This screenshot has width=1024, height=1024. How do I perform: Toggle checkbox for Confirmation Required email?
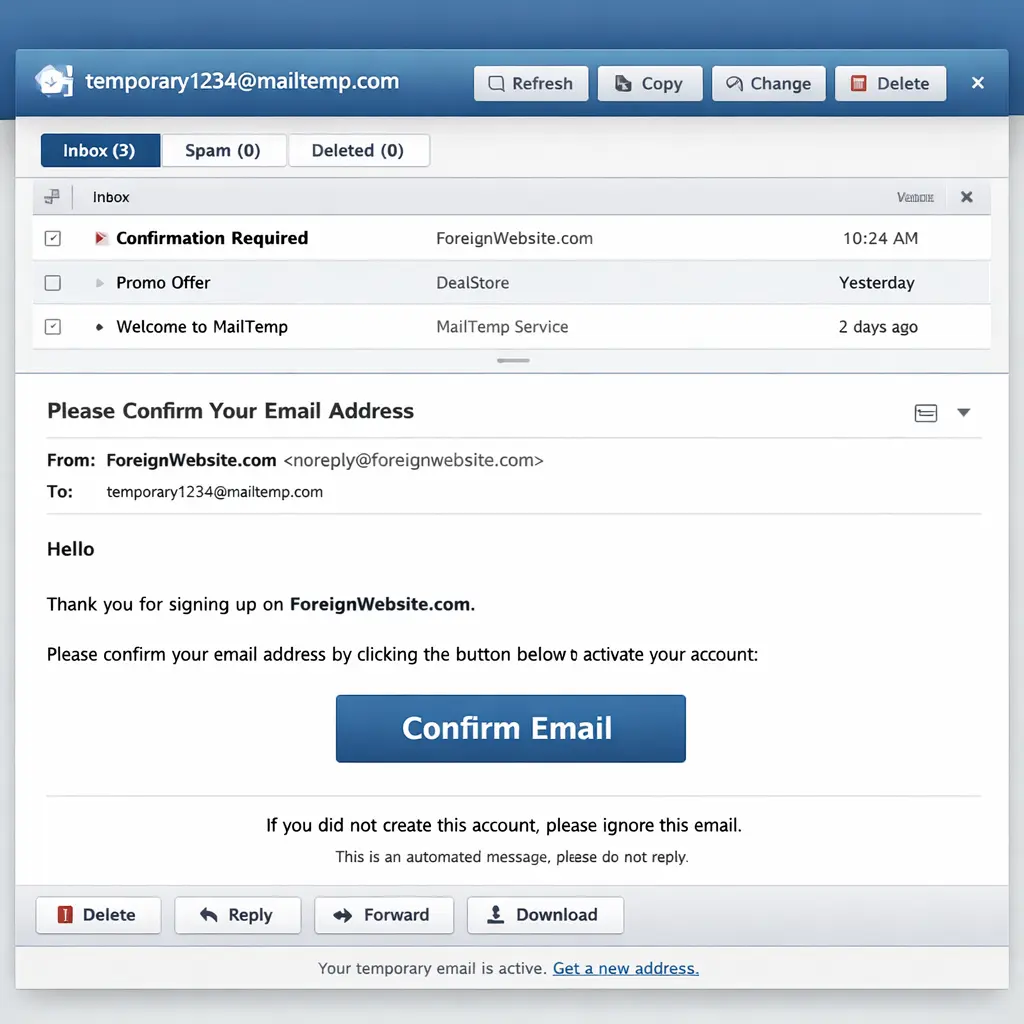click(x=53, y=238)
